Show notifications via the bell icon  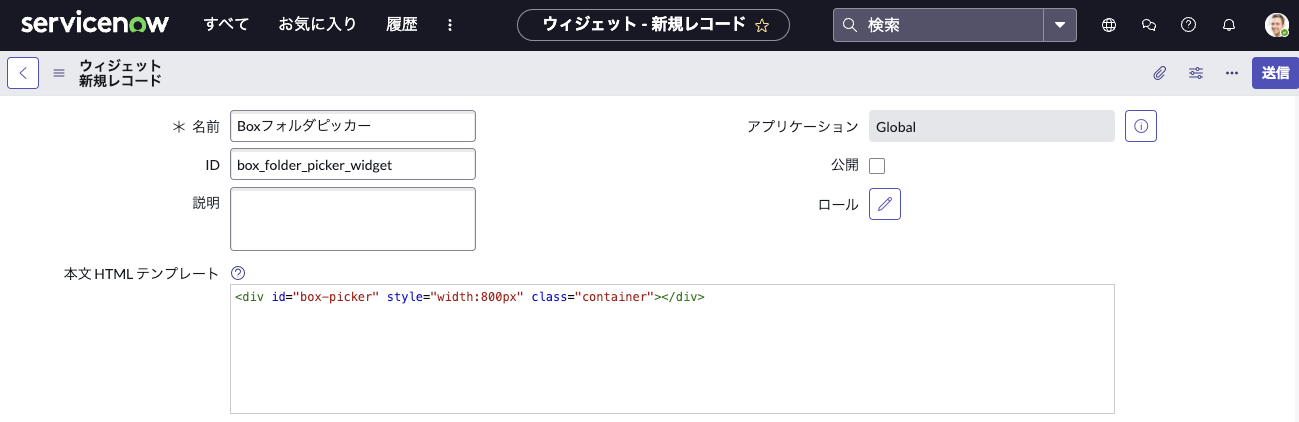point(1229,25)
